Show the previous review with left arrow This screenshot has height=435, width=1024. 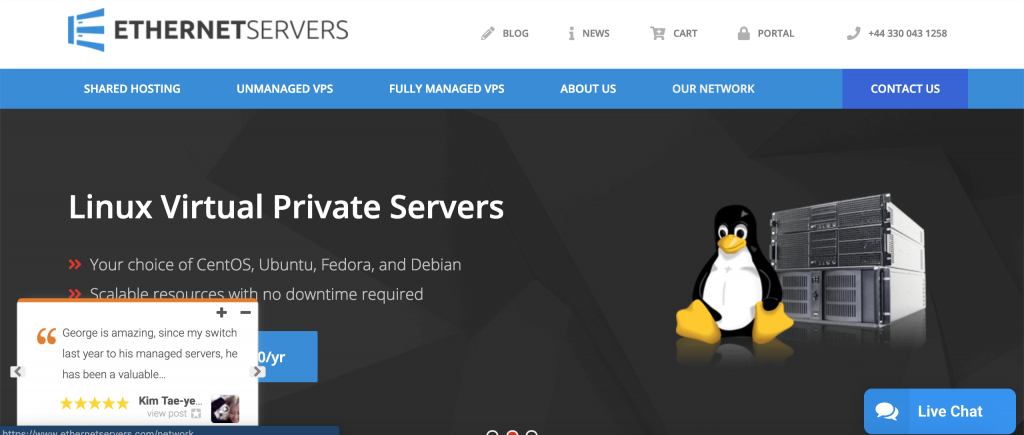coord(18,371)
